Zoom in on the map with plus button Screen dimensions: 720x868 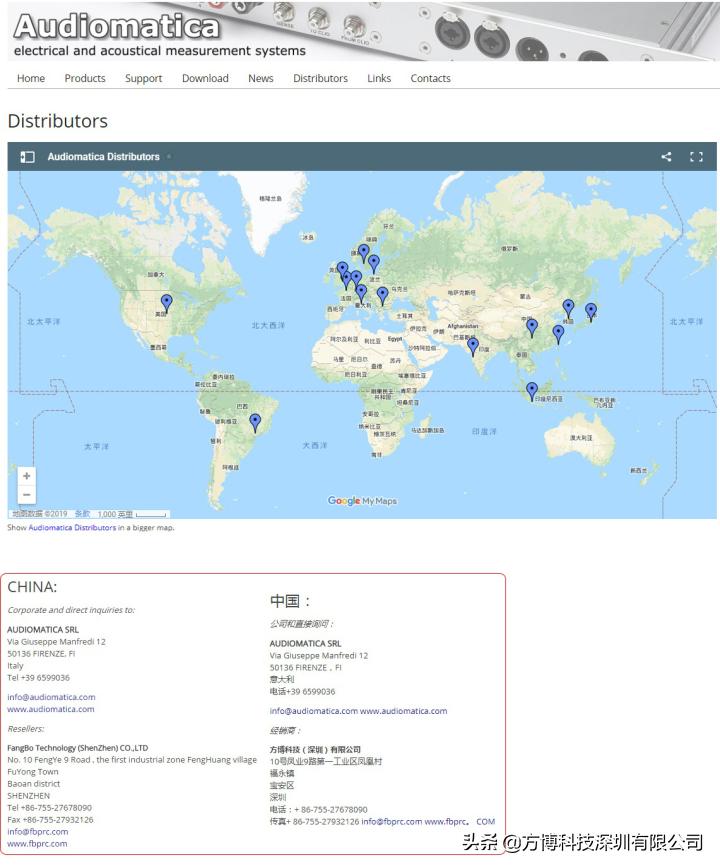(27, 476)
